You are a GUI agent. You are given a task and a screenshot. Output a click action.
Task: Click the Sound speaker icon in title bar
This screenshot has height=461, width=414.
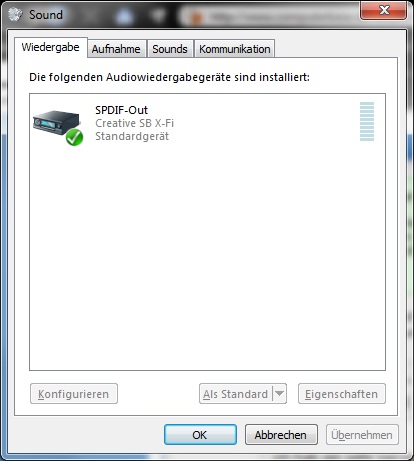15,14
